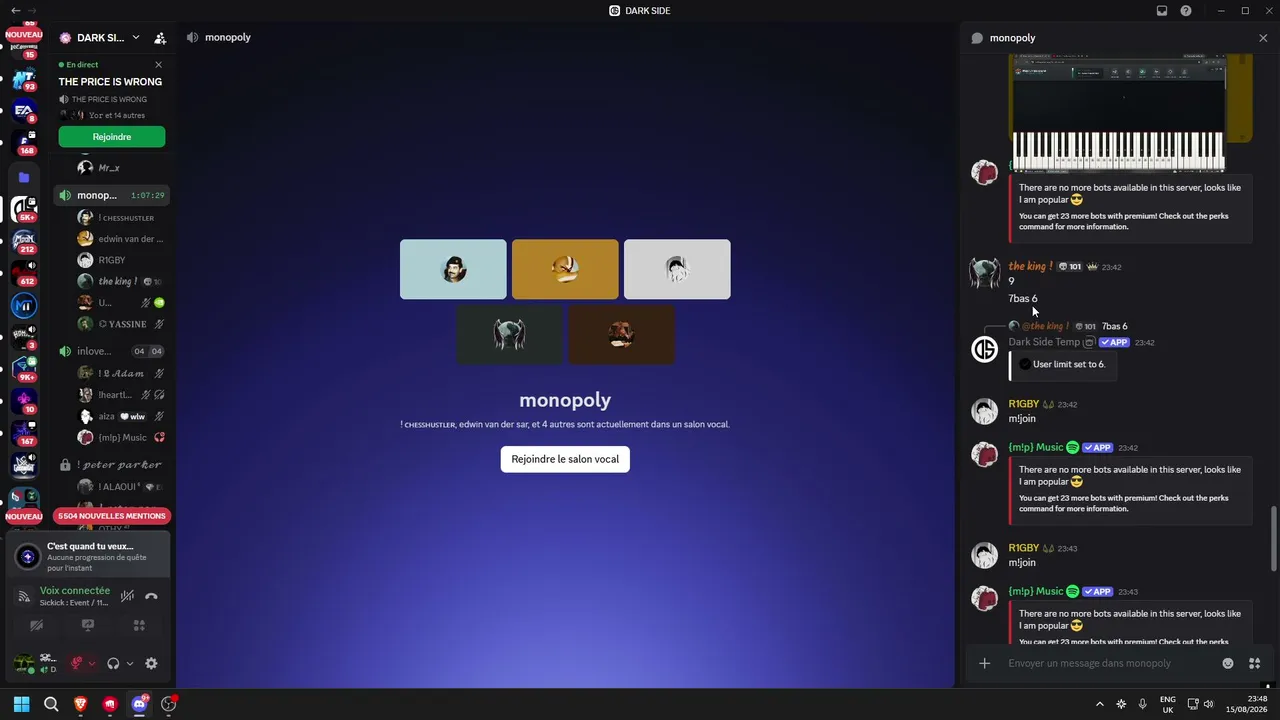Open the piano screenshot image in chat

point(1119,113)
